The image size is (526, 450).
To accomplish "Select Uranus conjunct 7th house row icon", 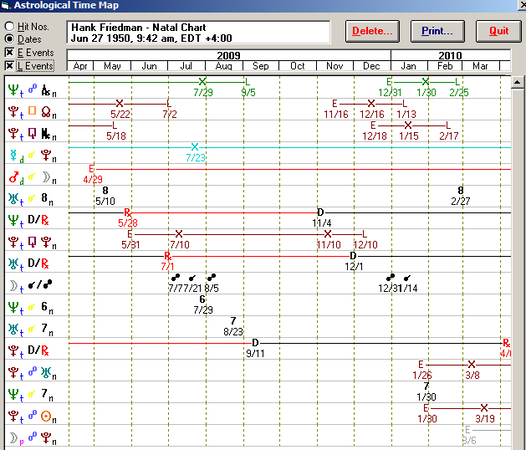I will [31, 329].
